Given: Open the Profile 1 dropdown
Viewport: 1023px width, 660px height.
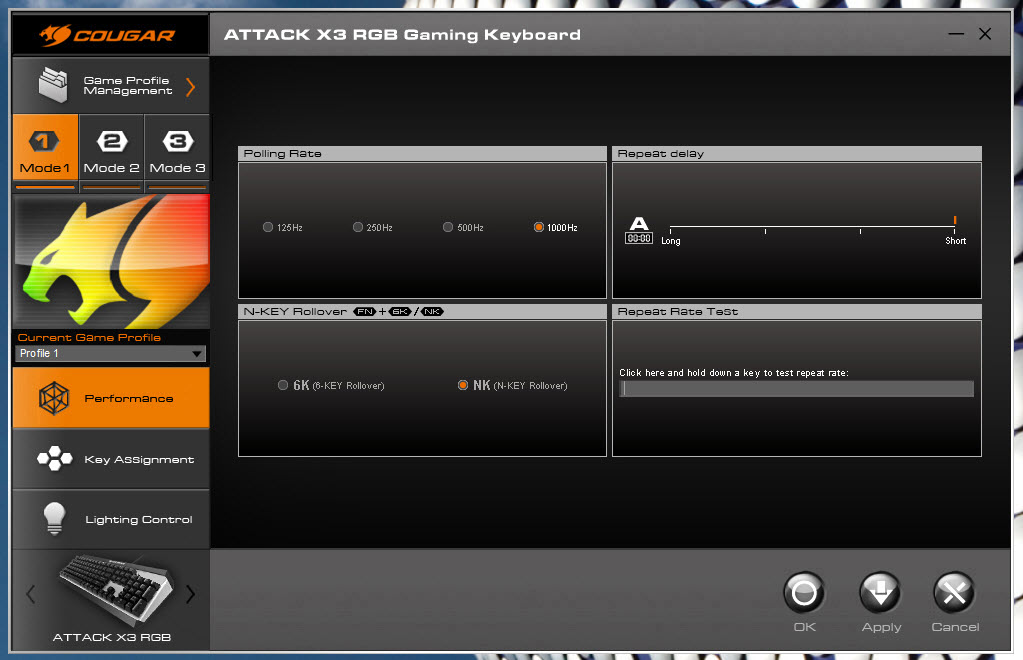Looking at the screenshot, I should (x=110, y=353).
